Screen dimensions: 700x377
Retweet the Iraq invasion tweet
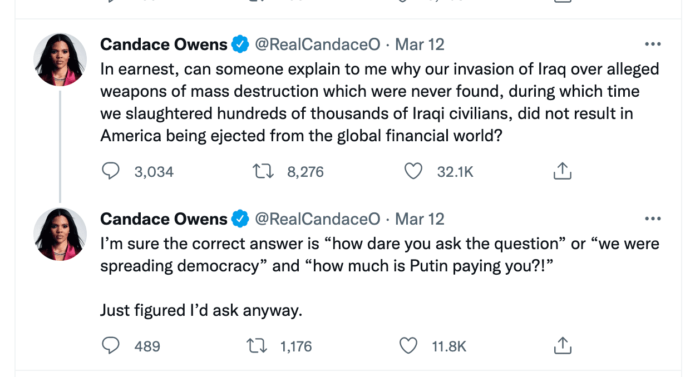pyautogui.click(x=263, y=171)
